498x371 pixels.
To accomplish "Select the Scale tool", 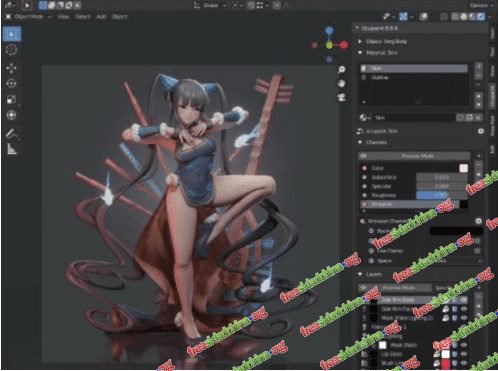I will point(12,99).
